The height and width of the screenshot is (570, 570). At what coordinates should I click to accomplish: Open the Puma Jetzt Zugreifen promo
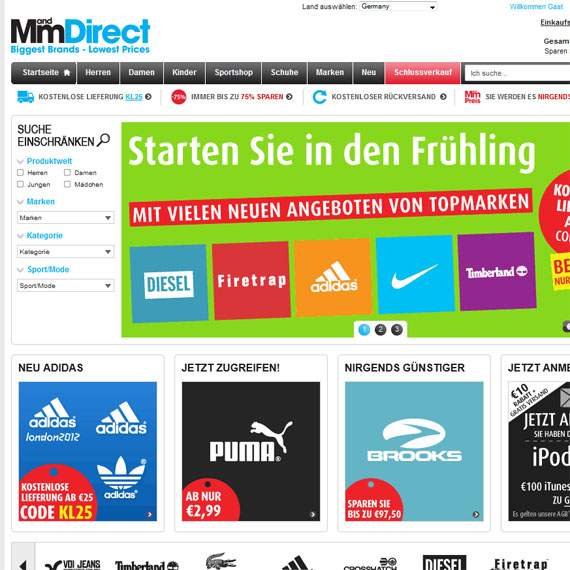(x=251, y=451)
